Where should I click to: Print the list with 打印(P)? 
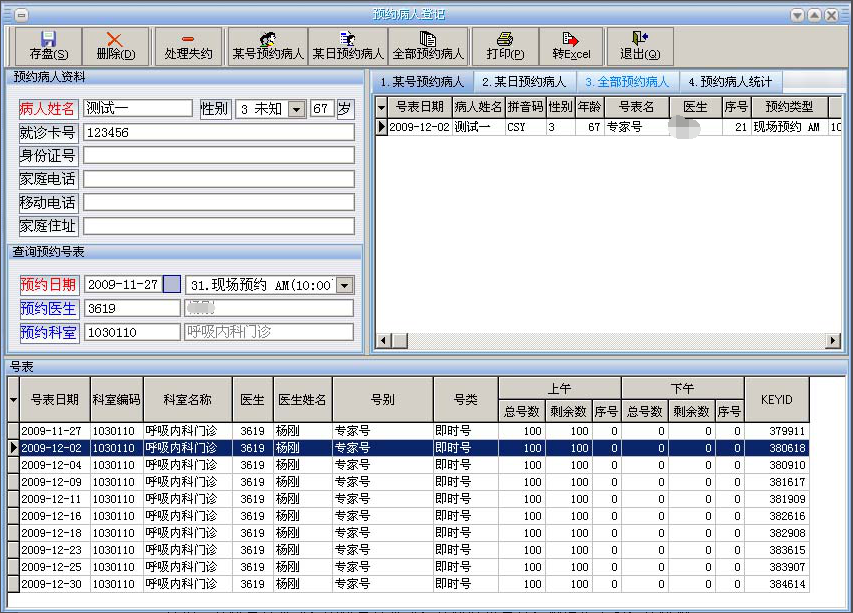[505, 46]
